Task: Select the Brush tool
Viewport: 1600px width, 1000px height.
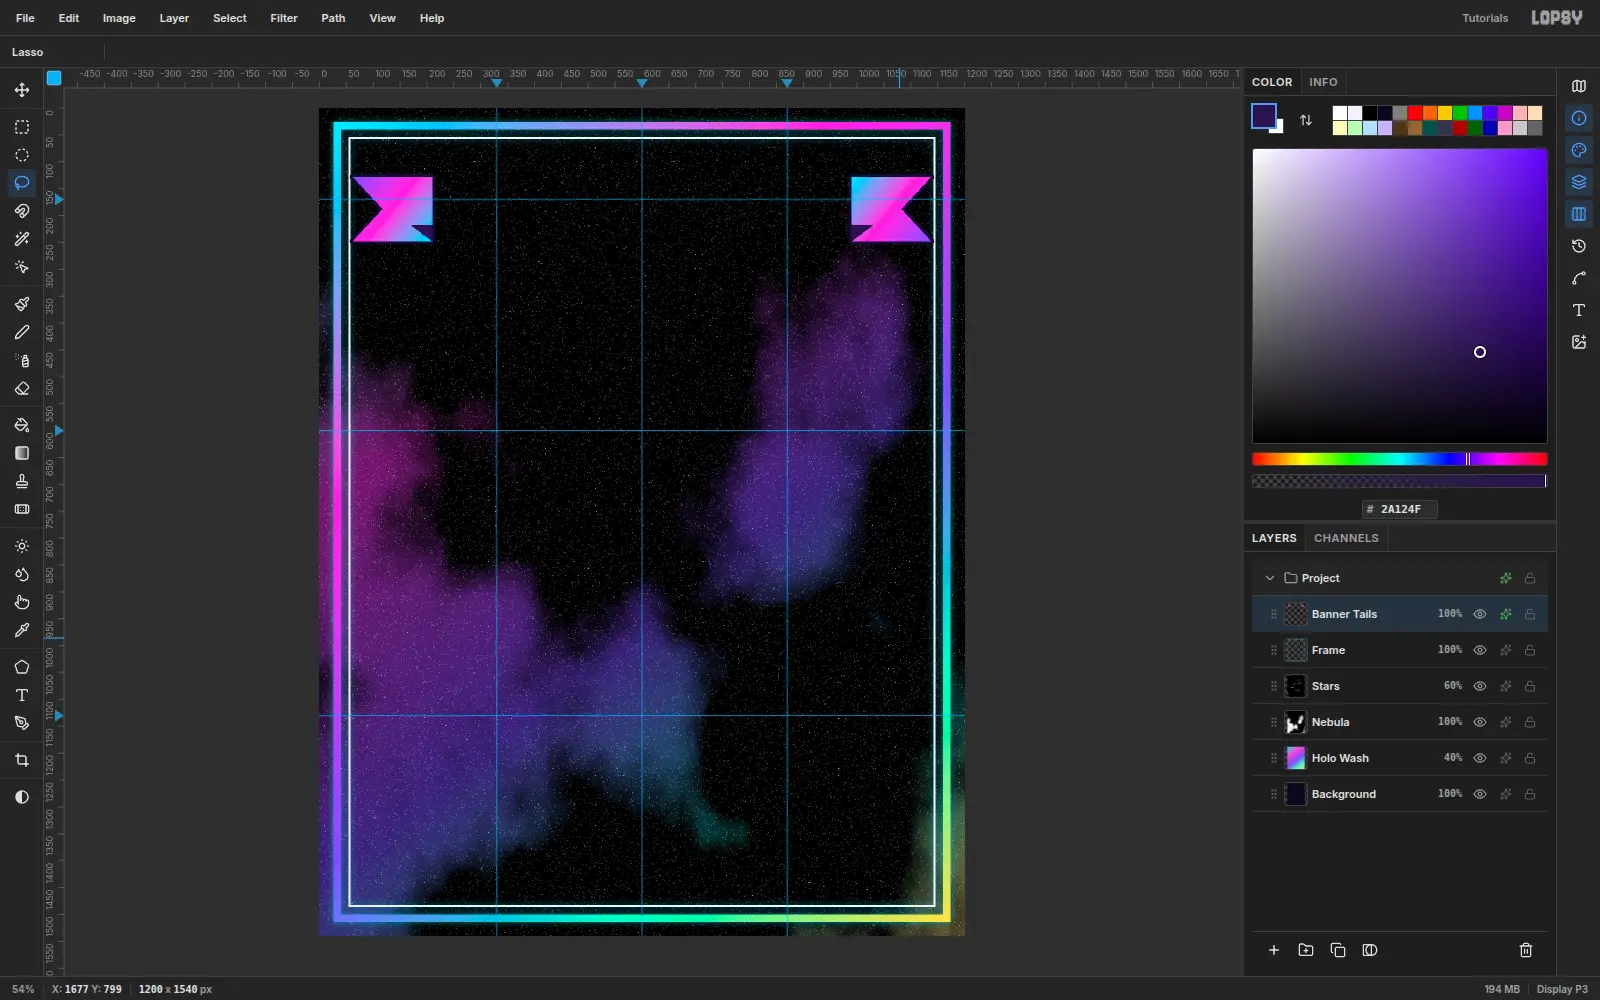Action: pyautogui.click(x=22, y=304)
